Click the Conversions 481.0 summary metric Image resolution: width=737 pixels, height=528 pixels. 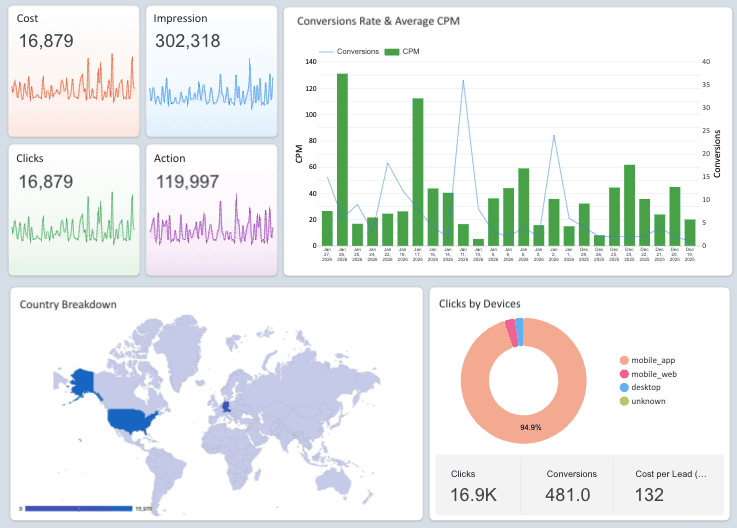[571, 486]
